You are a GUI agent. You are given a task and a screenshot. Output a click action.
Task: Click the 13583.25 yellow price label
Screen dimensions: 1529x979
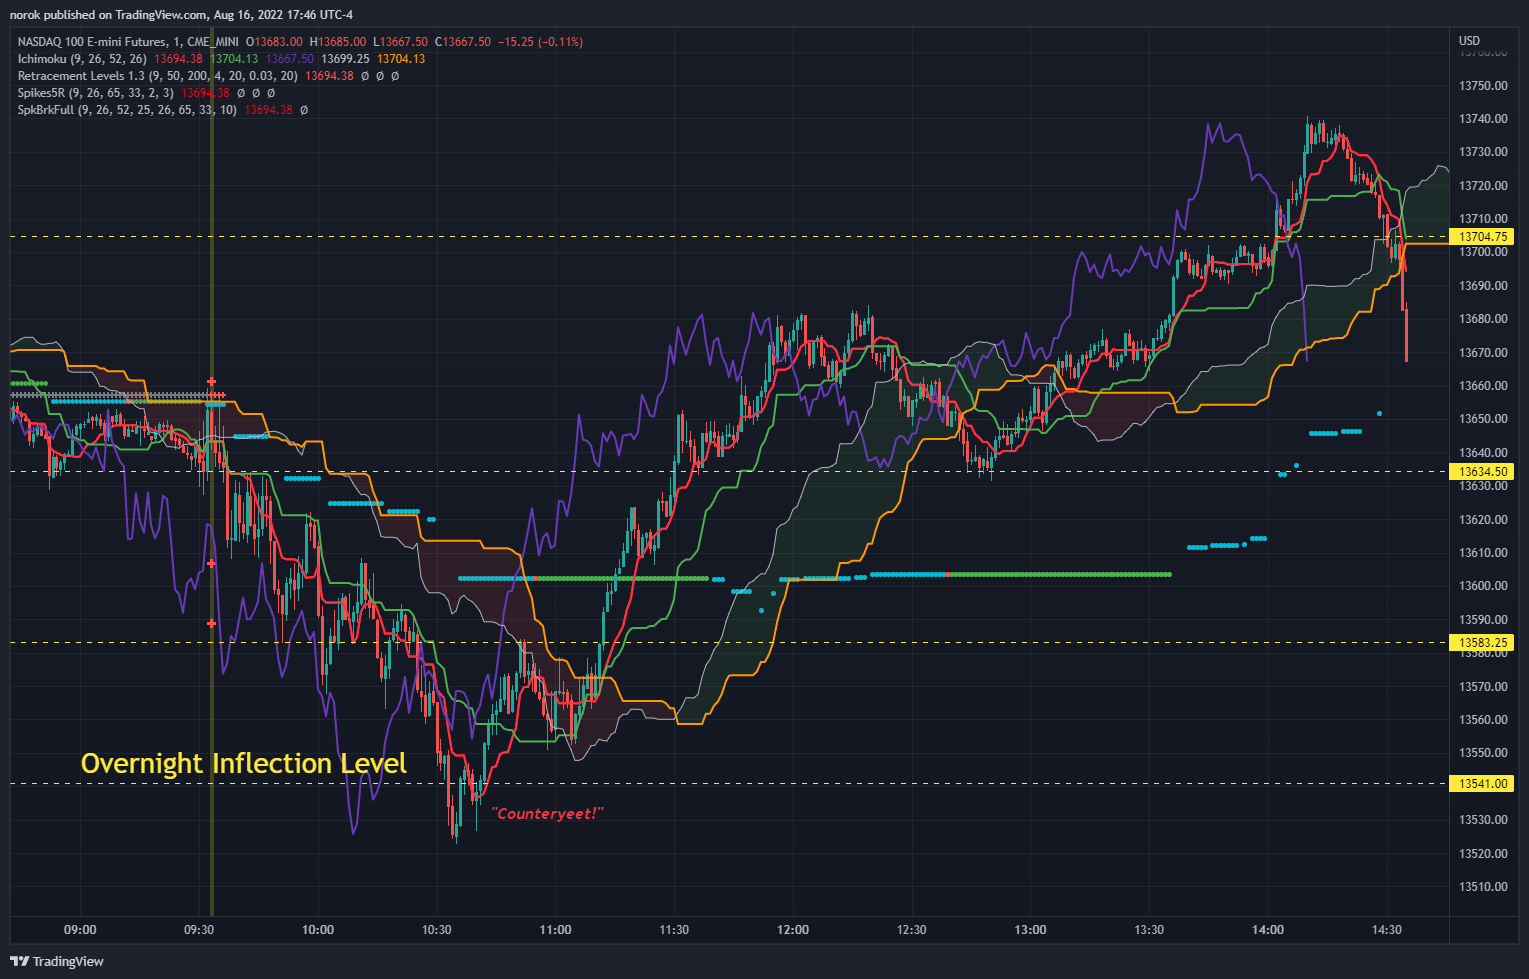click(1482, 643)
